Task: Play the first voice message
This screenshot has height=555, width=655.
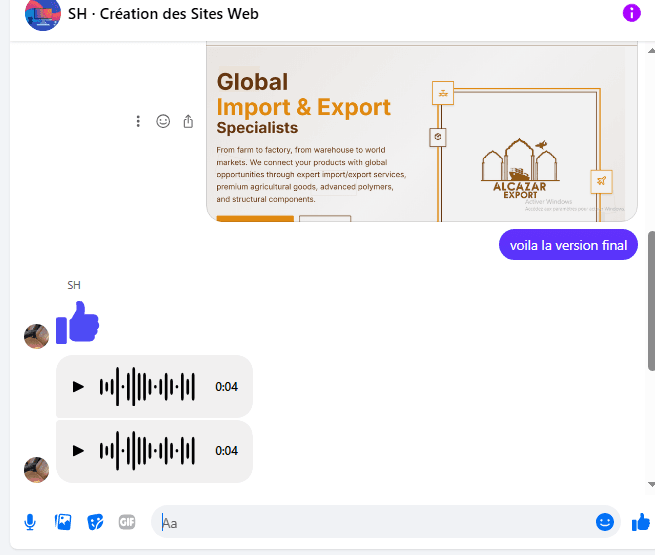Action: (x=78, y=386)
